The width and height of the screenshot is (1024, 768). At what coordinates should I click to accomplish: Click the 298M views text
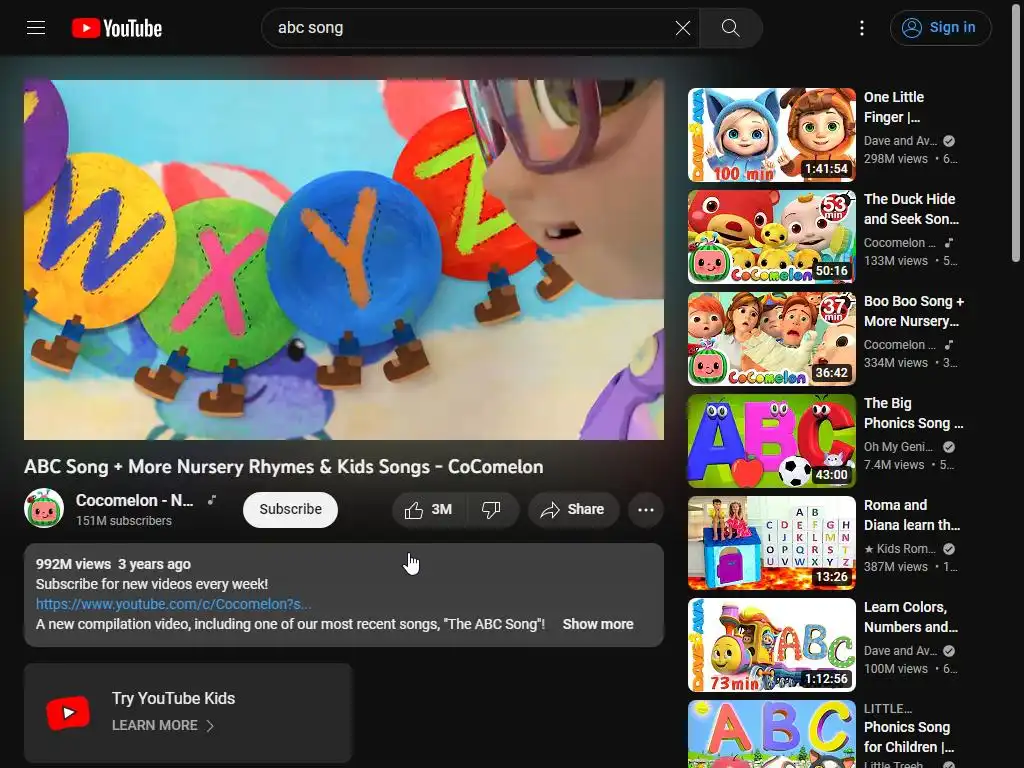(x=895, y=159)
